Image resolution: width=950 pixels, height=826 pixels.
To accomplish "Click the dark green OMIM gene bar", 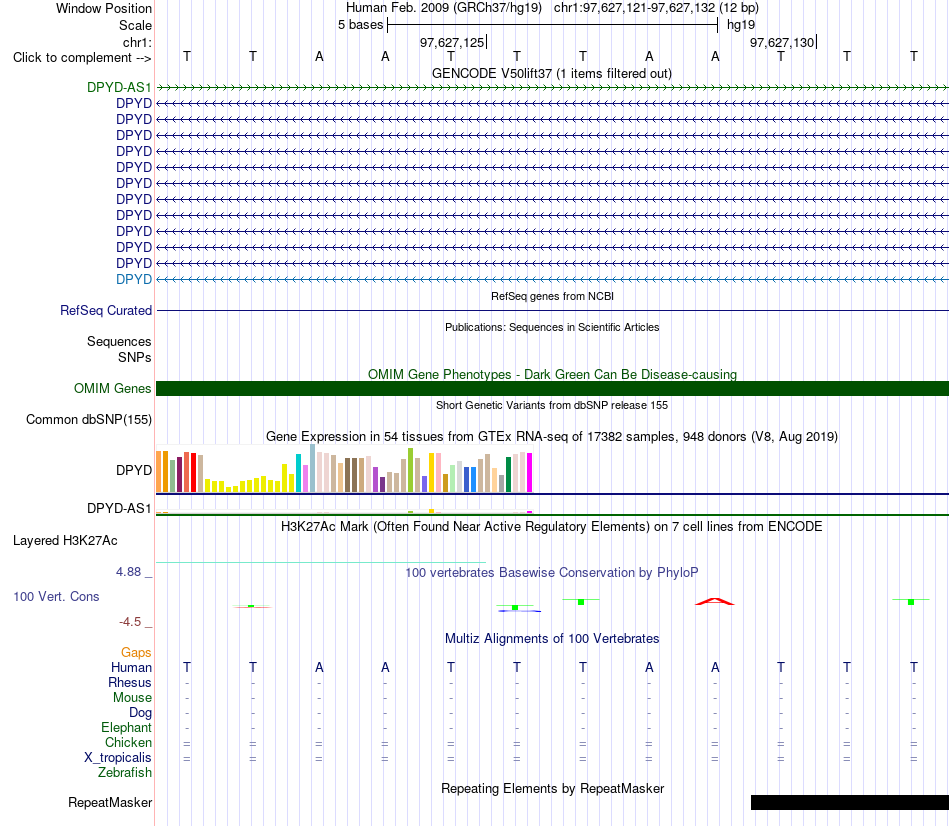I will [x=552, y=388].
